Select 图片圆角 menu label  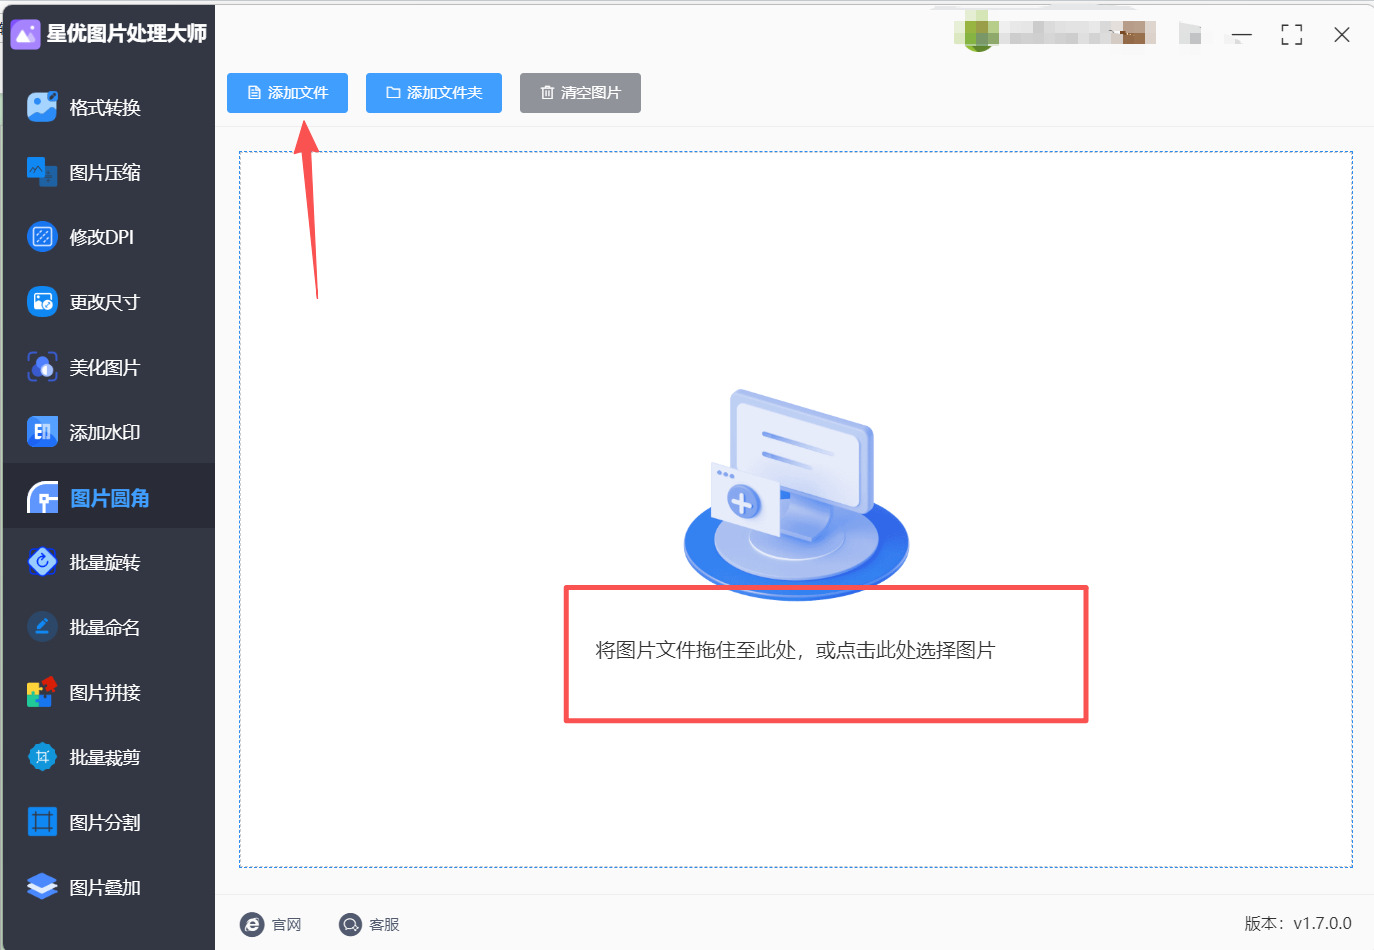[x=110, y=498]
